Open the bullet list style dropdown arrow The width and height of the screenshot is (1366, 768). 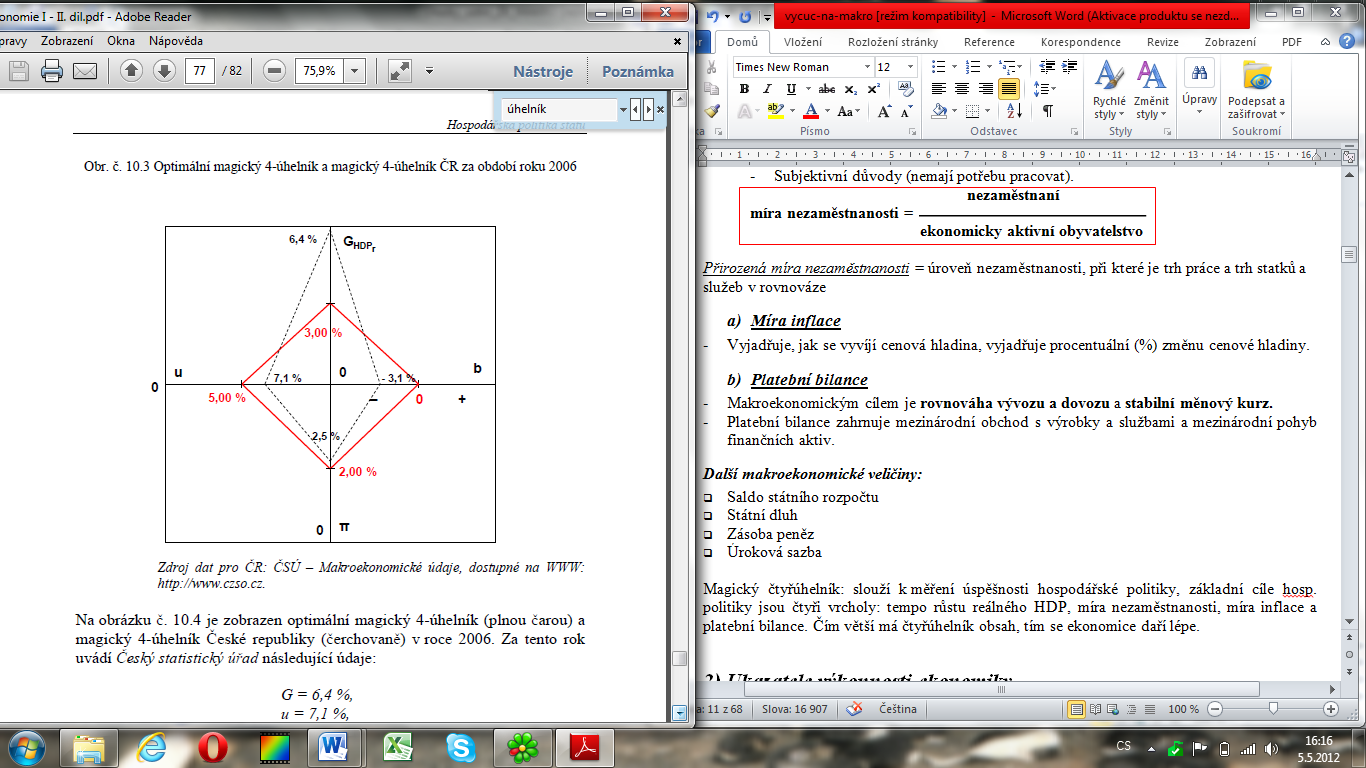pyautogui.click(x=952, y=67)
